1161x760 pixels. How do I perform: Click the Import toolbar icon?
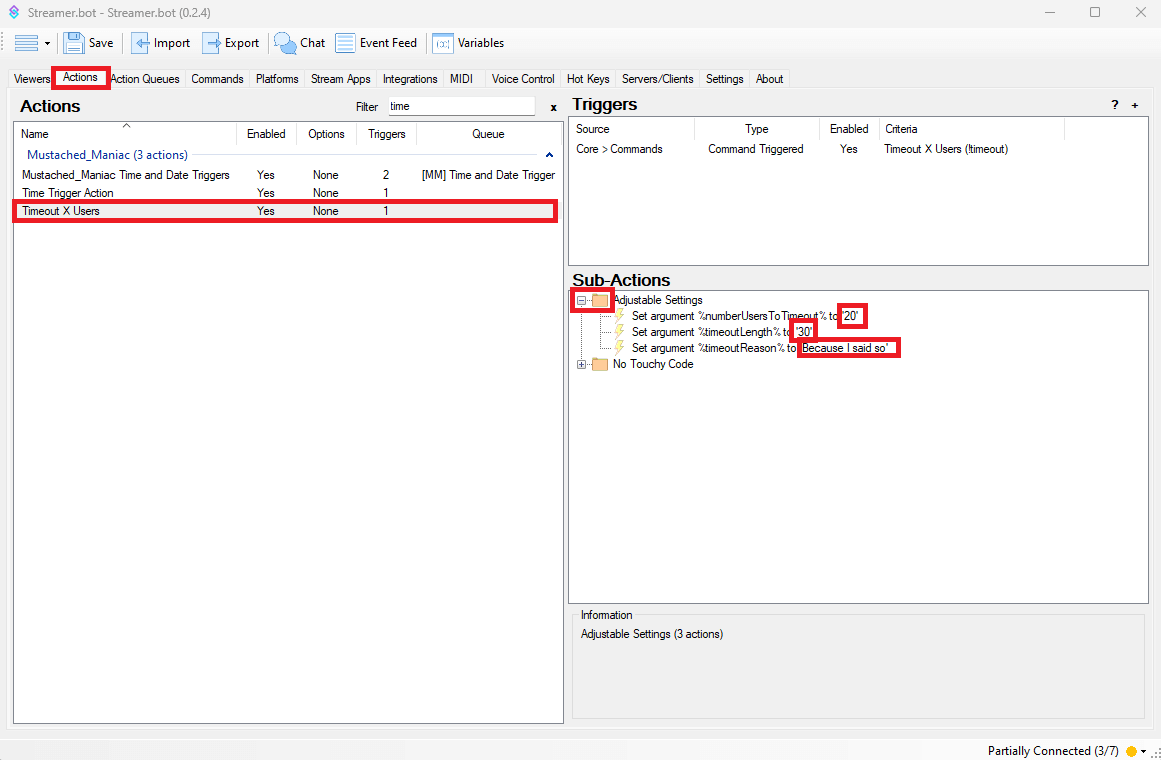pyautogui.click(x=141, y=43)
